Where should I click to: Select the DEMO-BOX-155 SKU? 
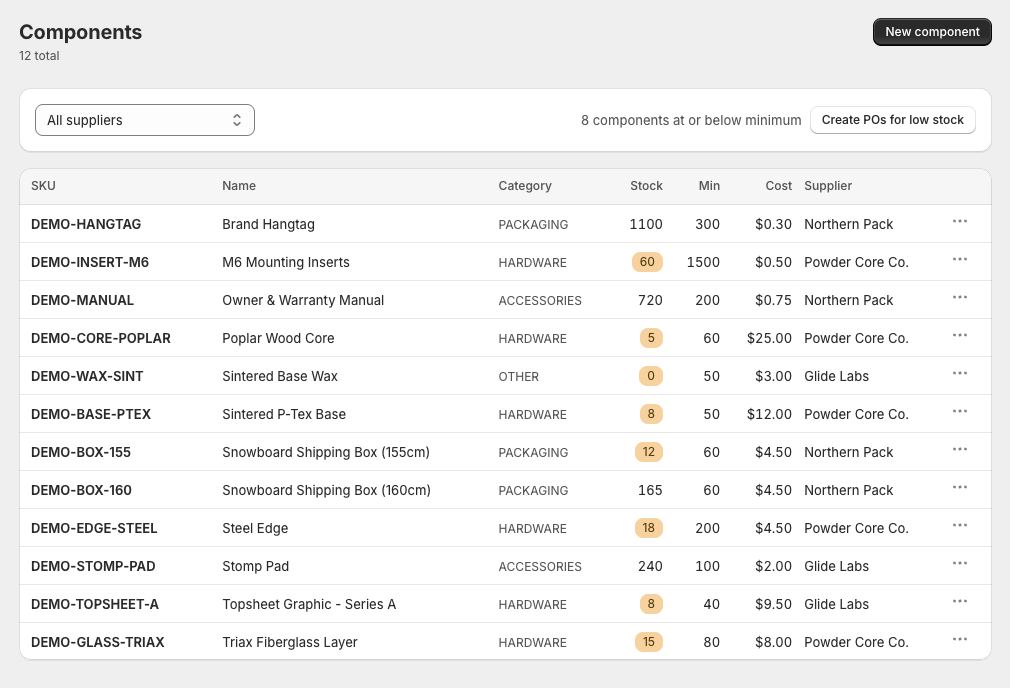pos(81,452)
